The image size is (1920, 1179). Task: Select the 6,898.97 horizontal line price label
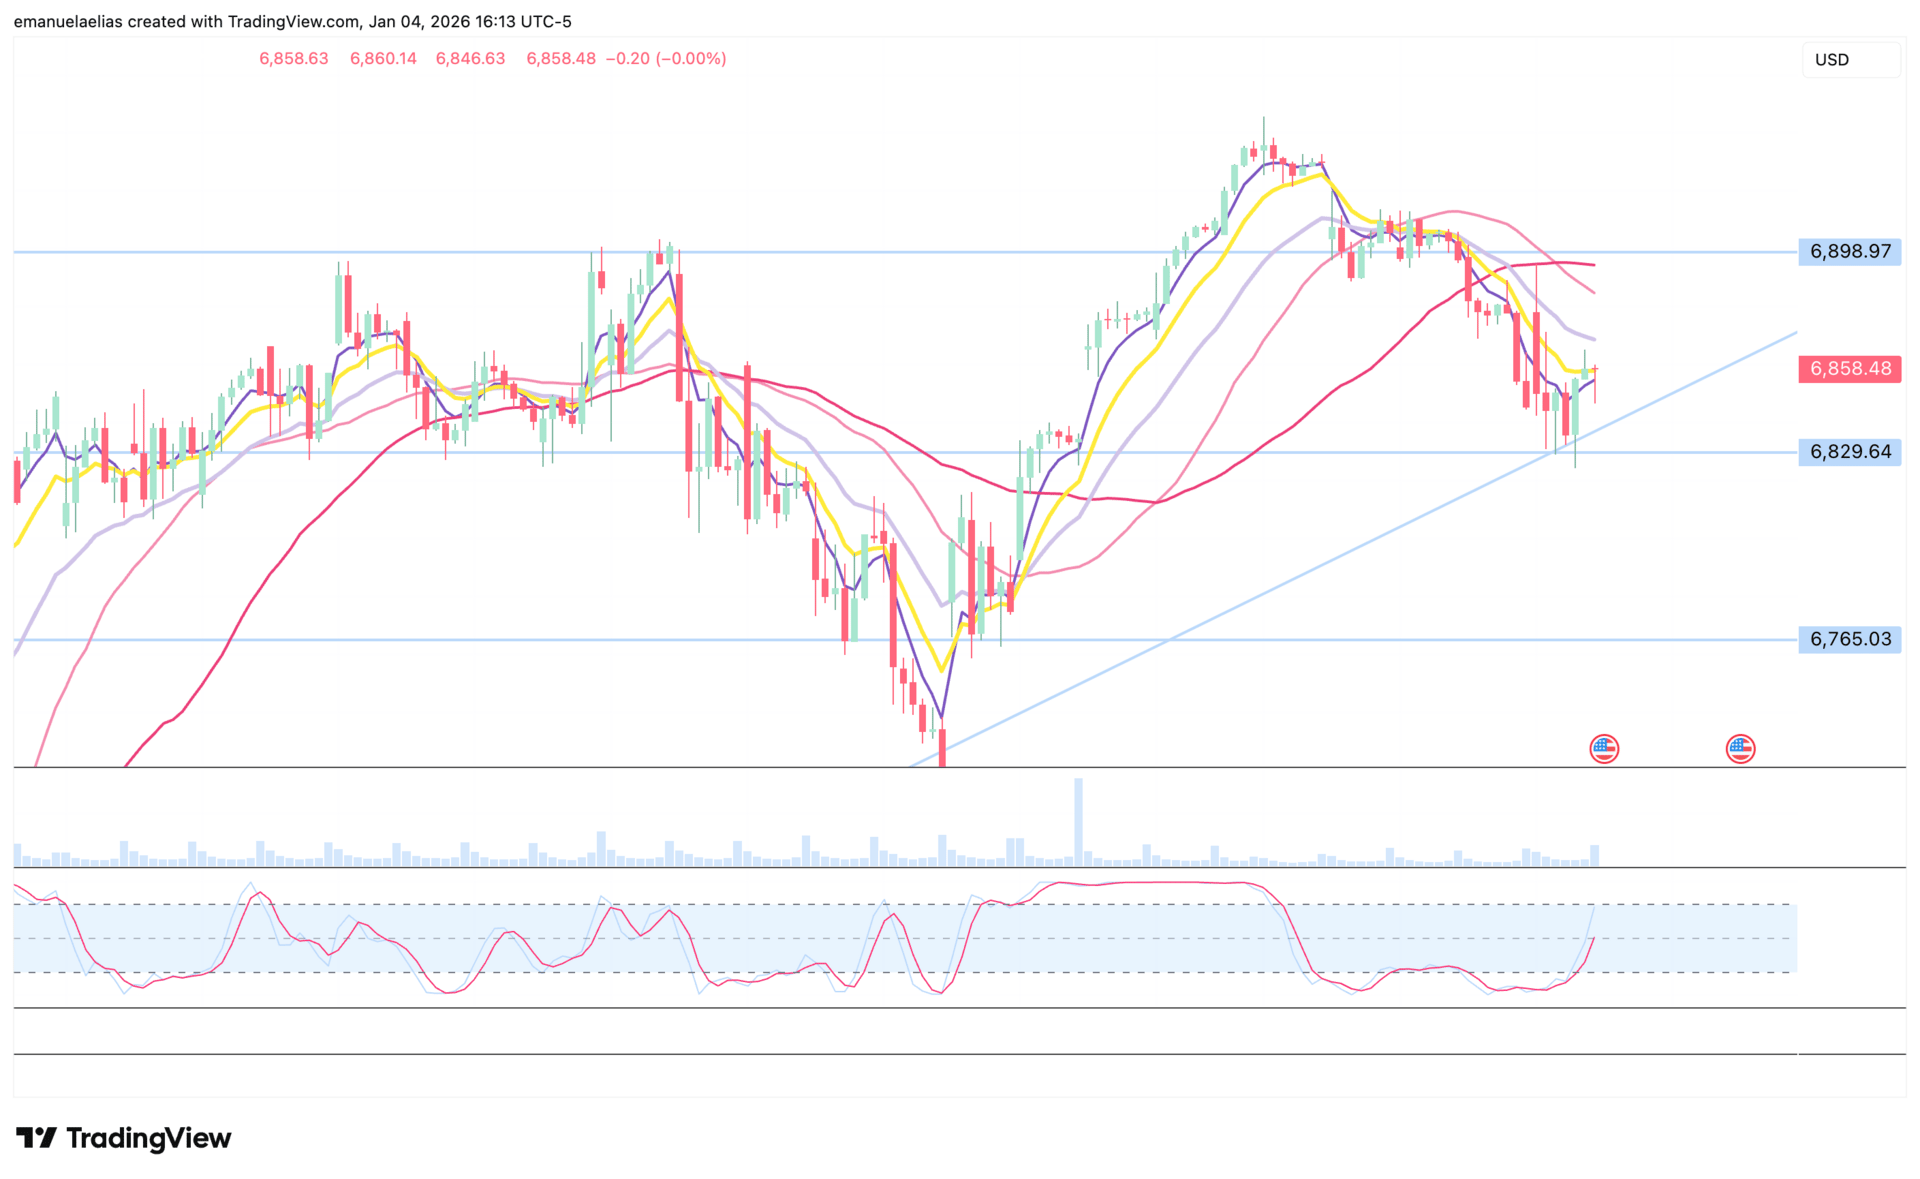point(1849,251)
